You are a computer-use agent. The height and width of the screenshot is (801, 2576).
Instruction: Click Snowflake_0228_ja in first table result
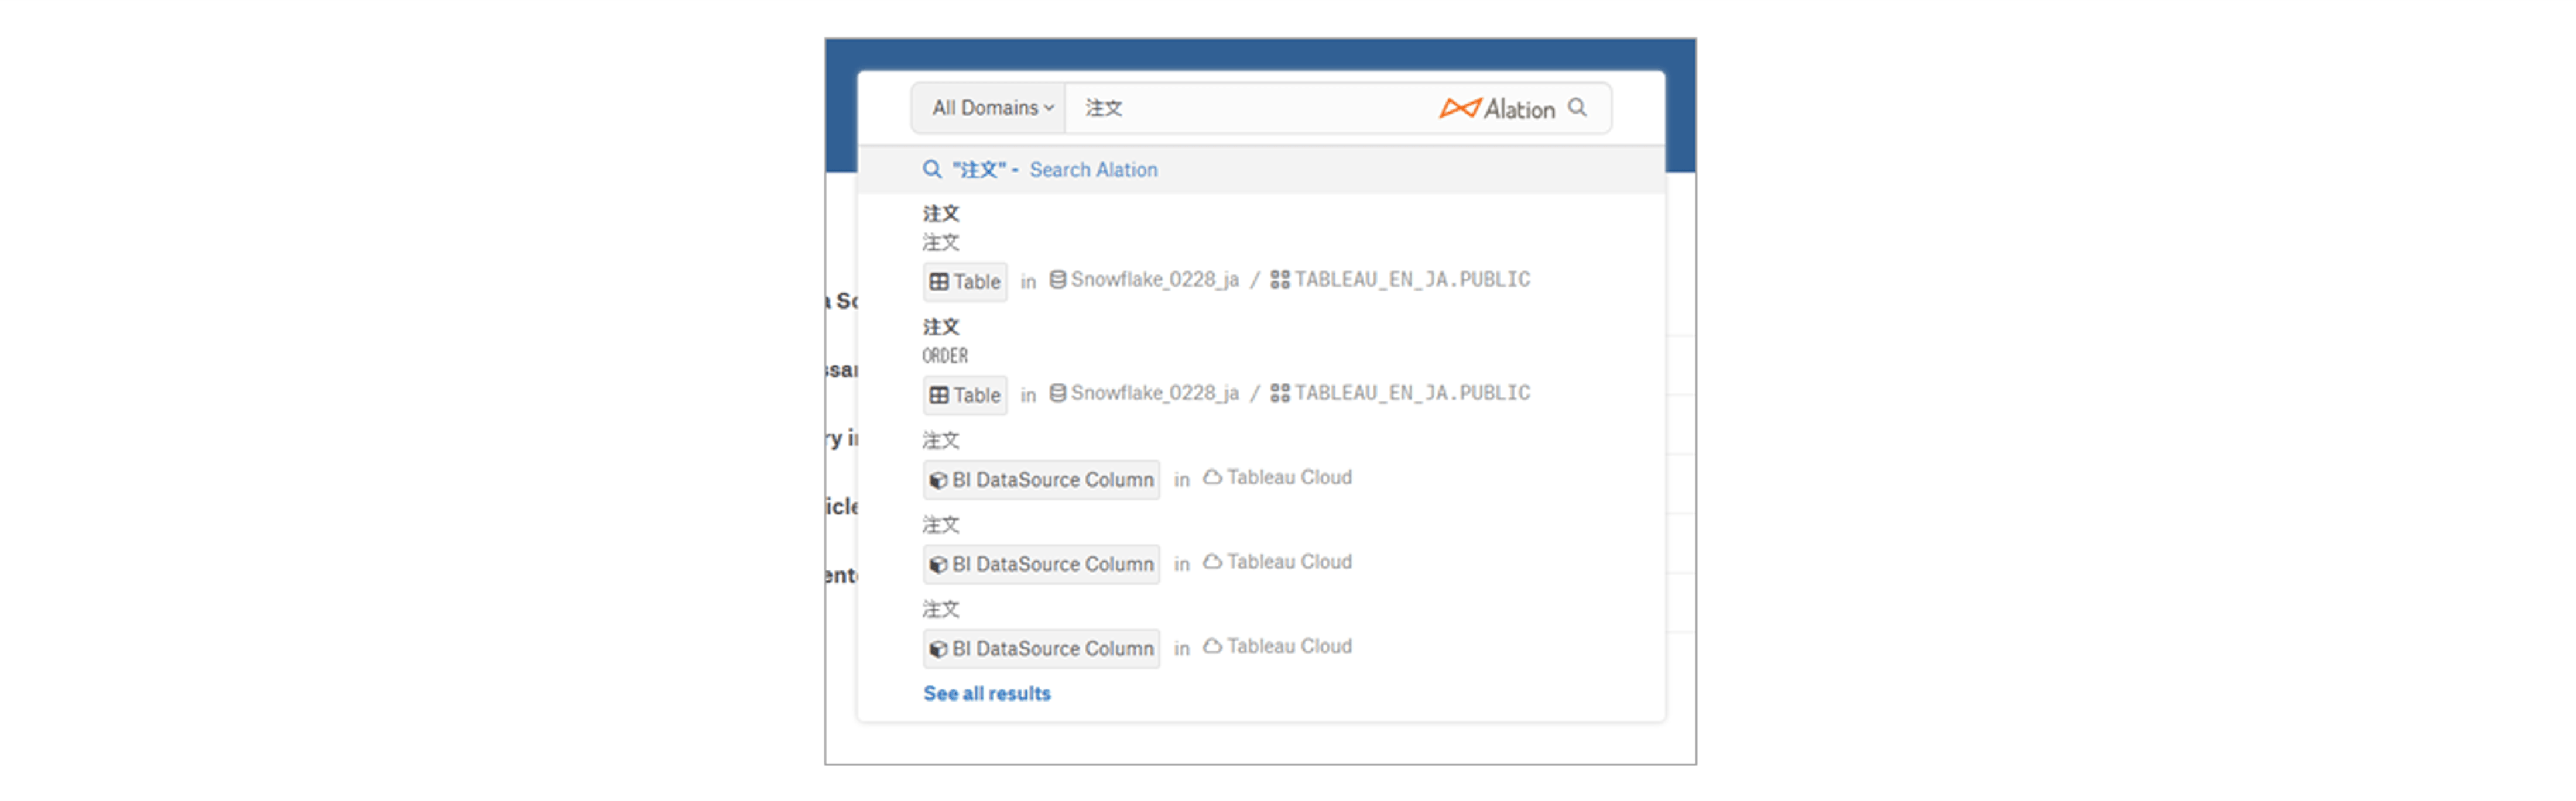(x=1154, y=280)
